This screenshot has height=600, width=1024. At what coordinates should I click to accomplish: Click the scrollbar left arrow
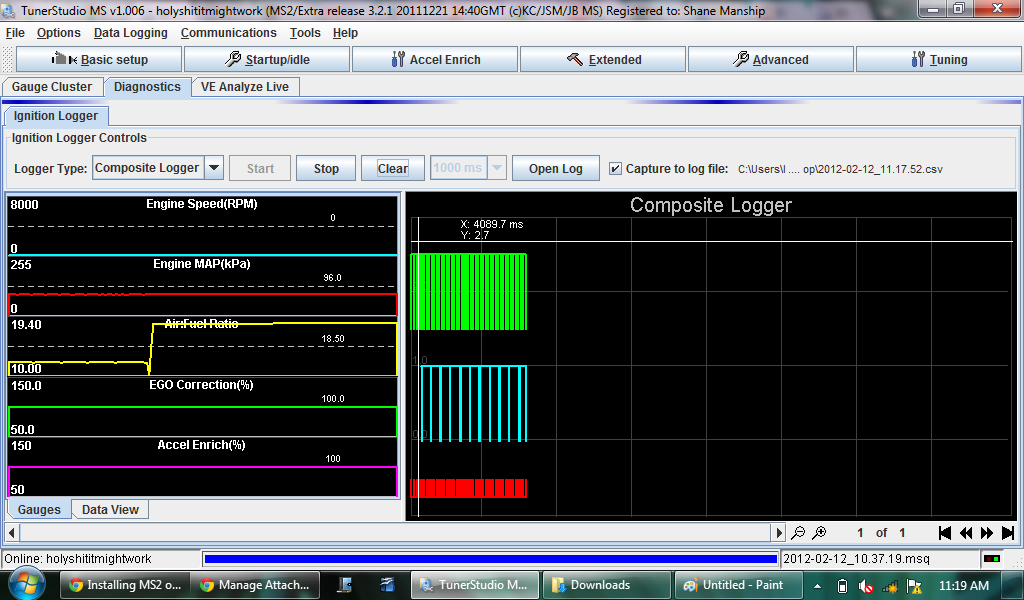[12, 532]
